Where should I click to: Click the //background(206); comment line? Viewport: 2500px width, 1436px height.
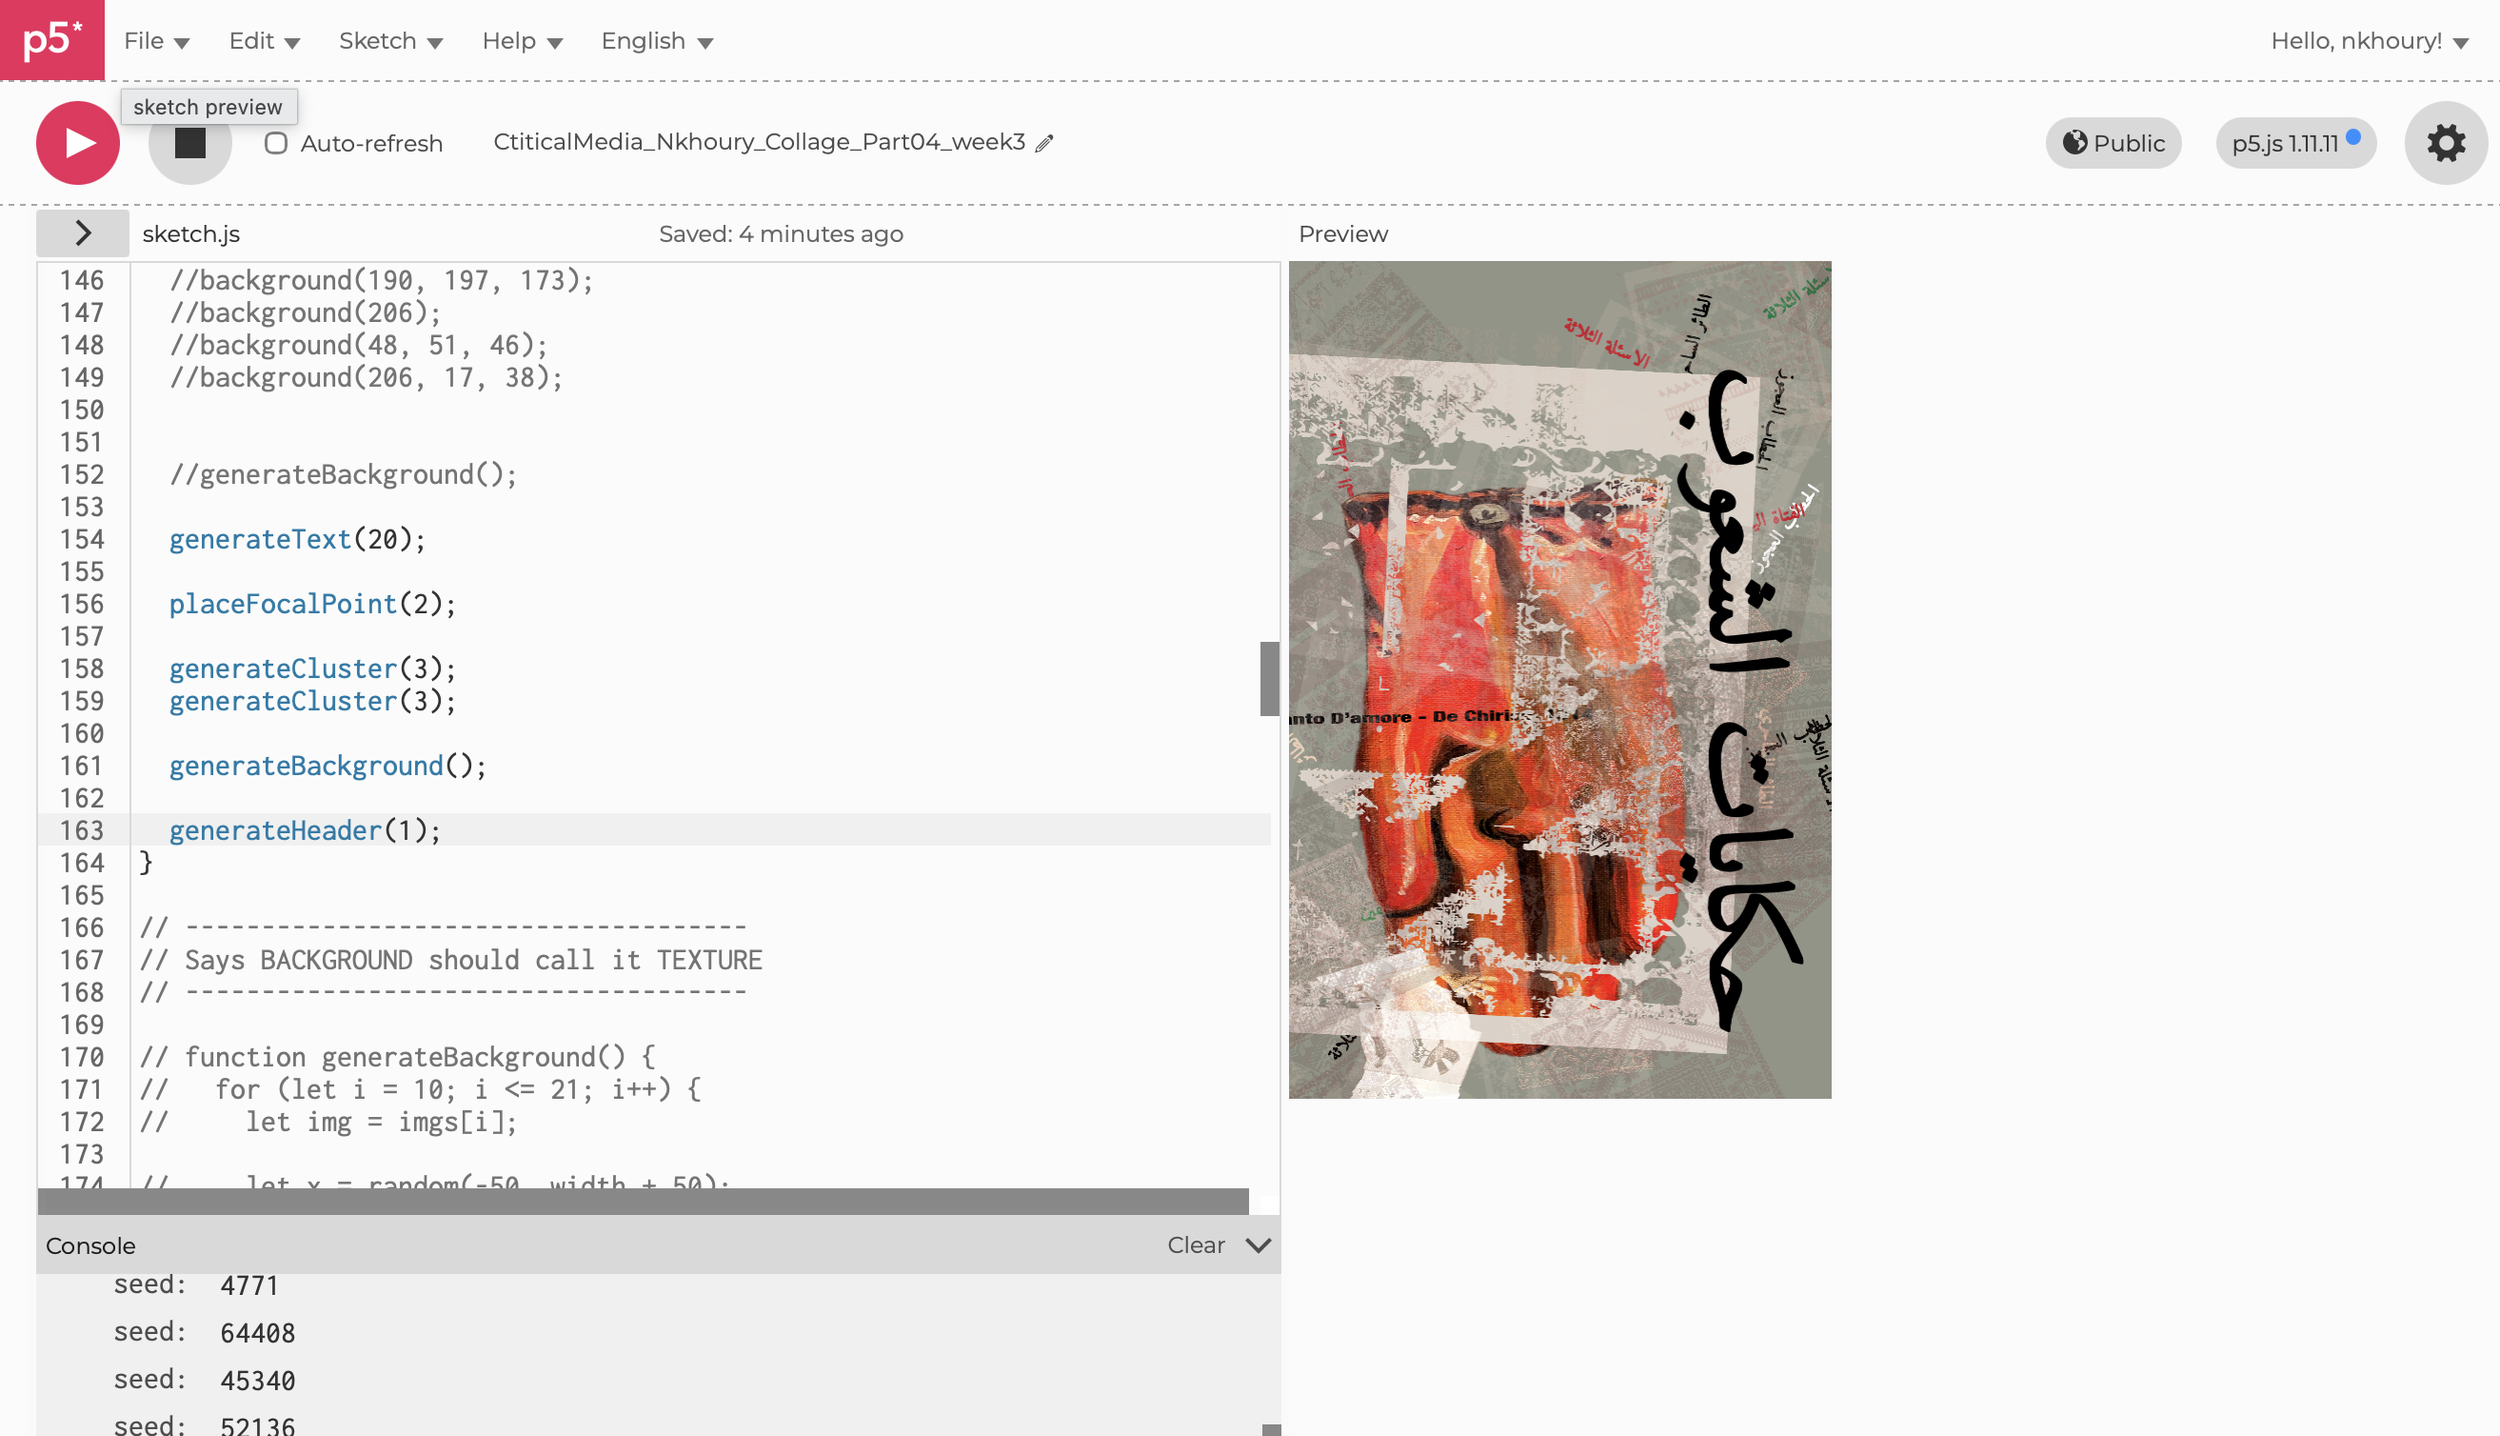click(x=305, y=312)
